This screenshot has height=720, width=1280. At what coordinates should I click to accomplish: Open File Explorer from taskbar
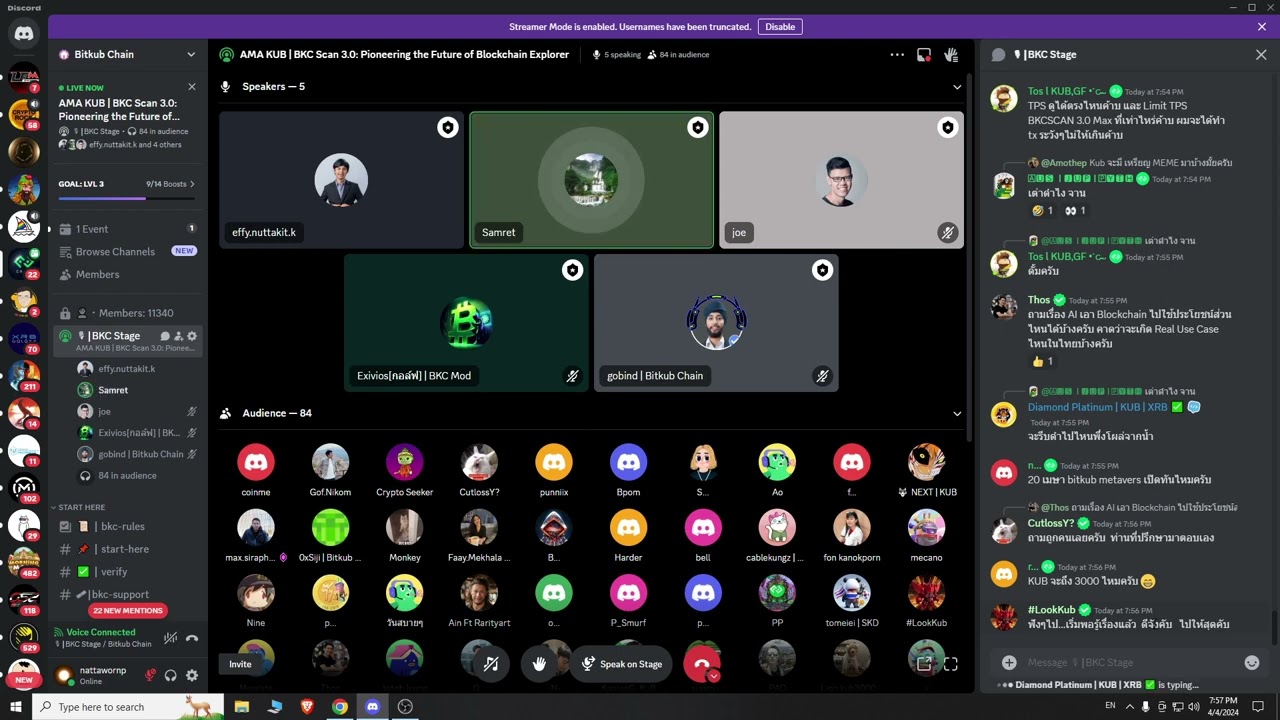click(x=242, y=706)
